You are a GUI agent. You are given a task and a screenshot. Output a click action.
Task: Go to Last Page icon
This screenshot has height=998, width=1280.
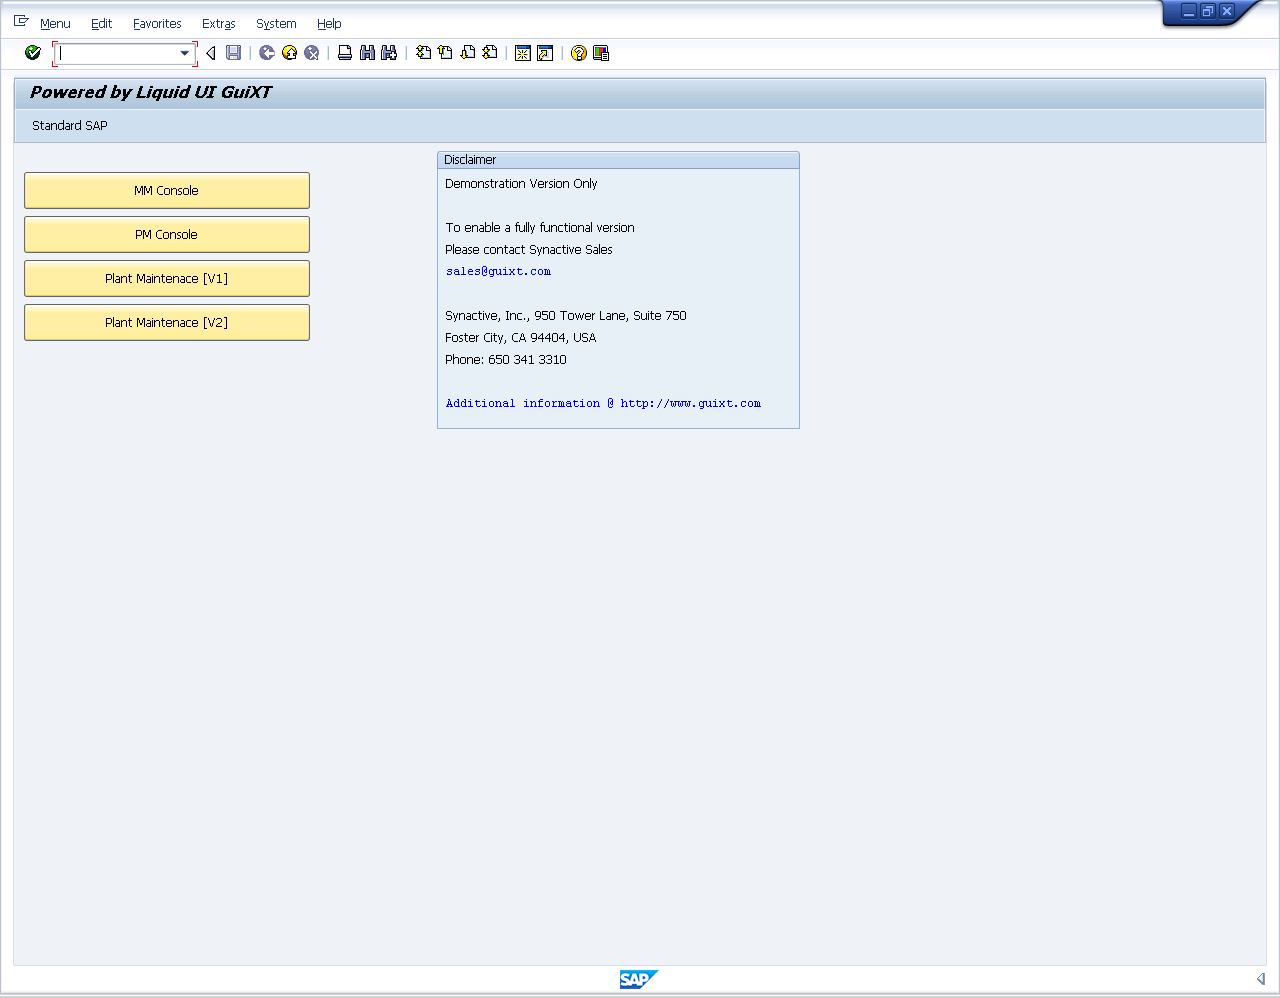click(490, 53)
